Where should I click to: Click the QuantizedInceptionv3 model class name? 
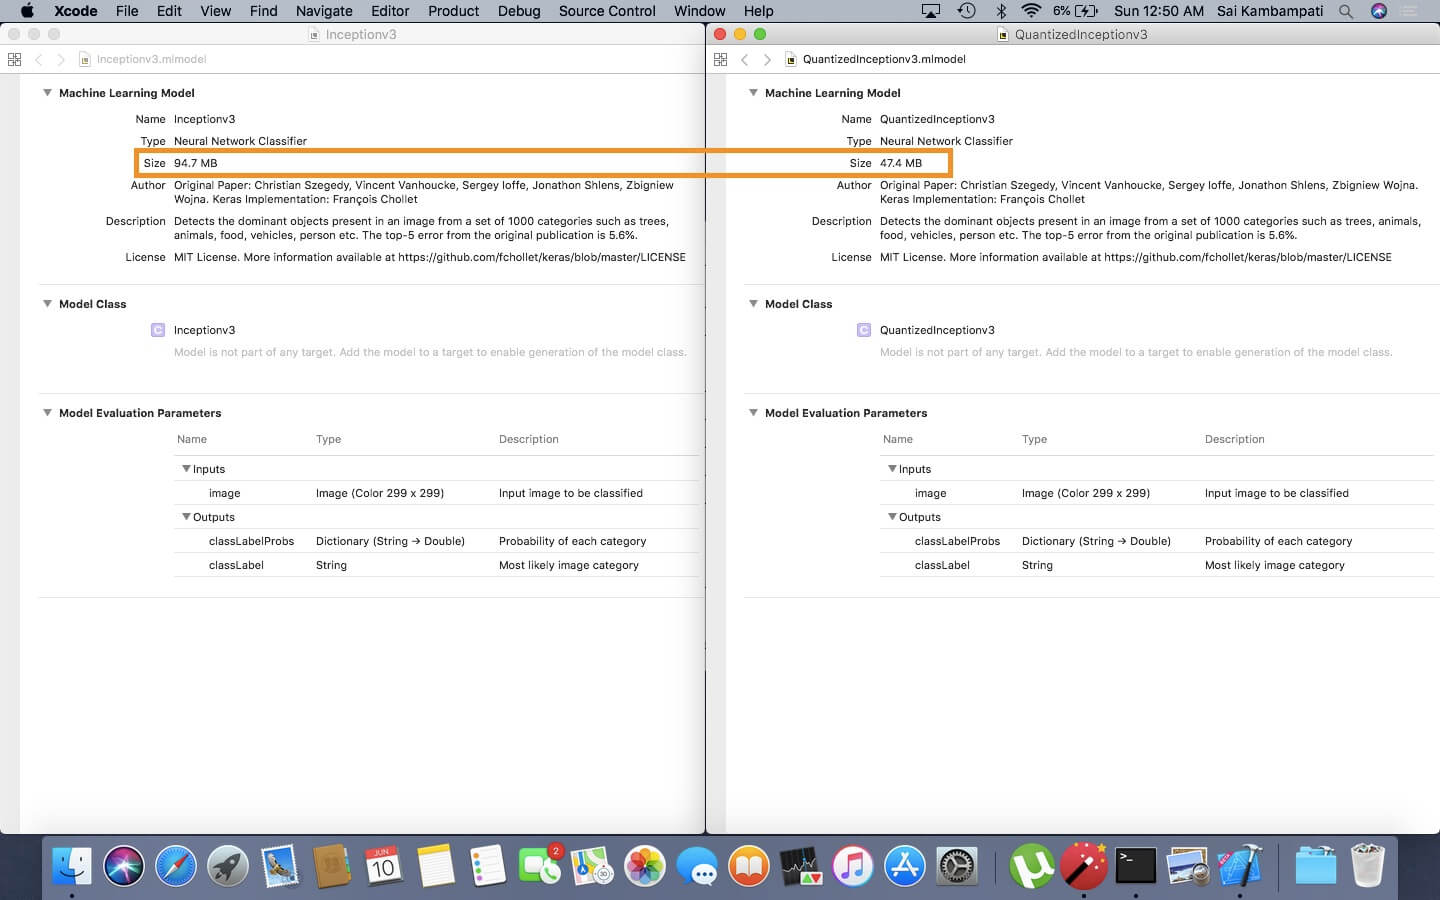pos(937,330)
